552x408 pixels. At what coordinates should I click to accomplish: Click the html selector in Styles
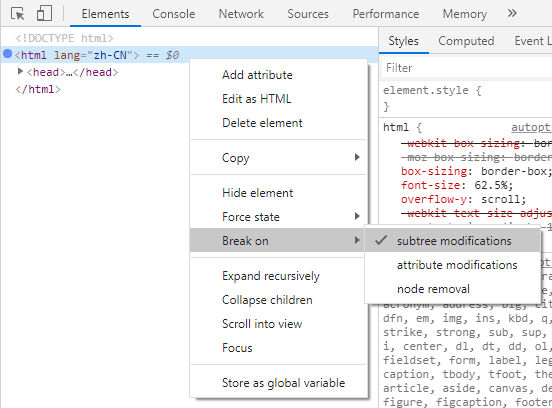point(396,127)
